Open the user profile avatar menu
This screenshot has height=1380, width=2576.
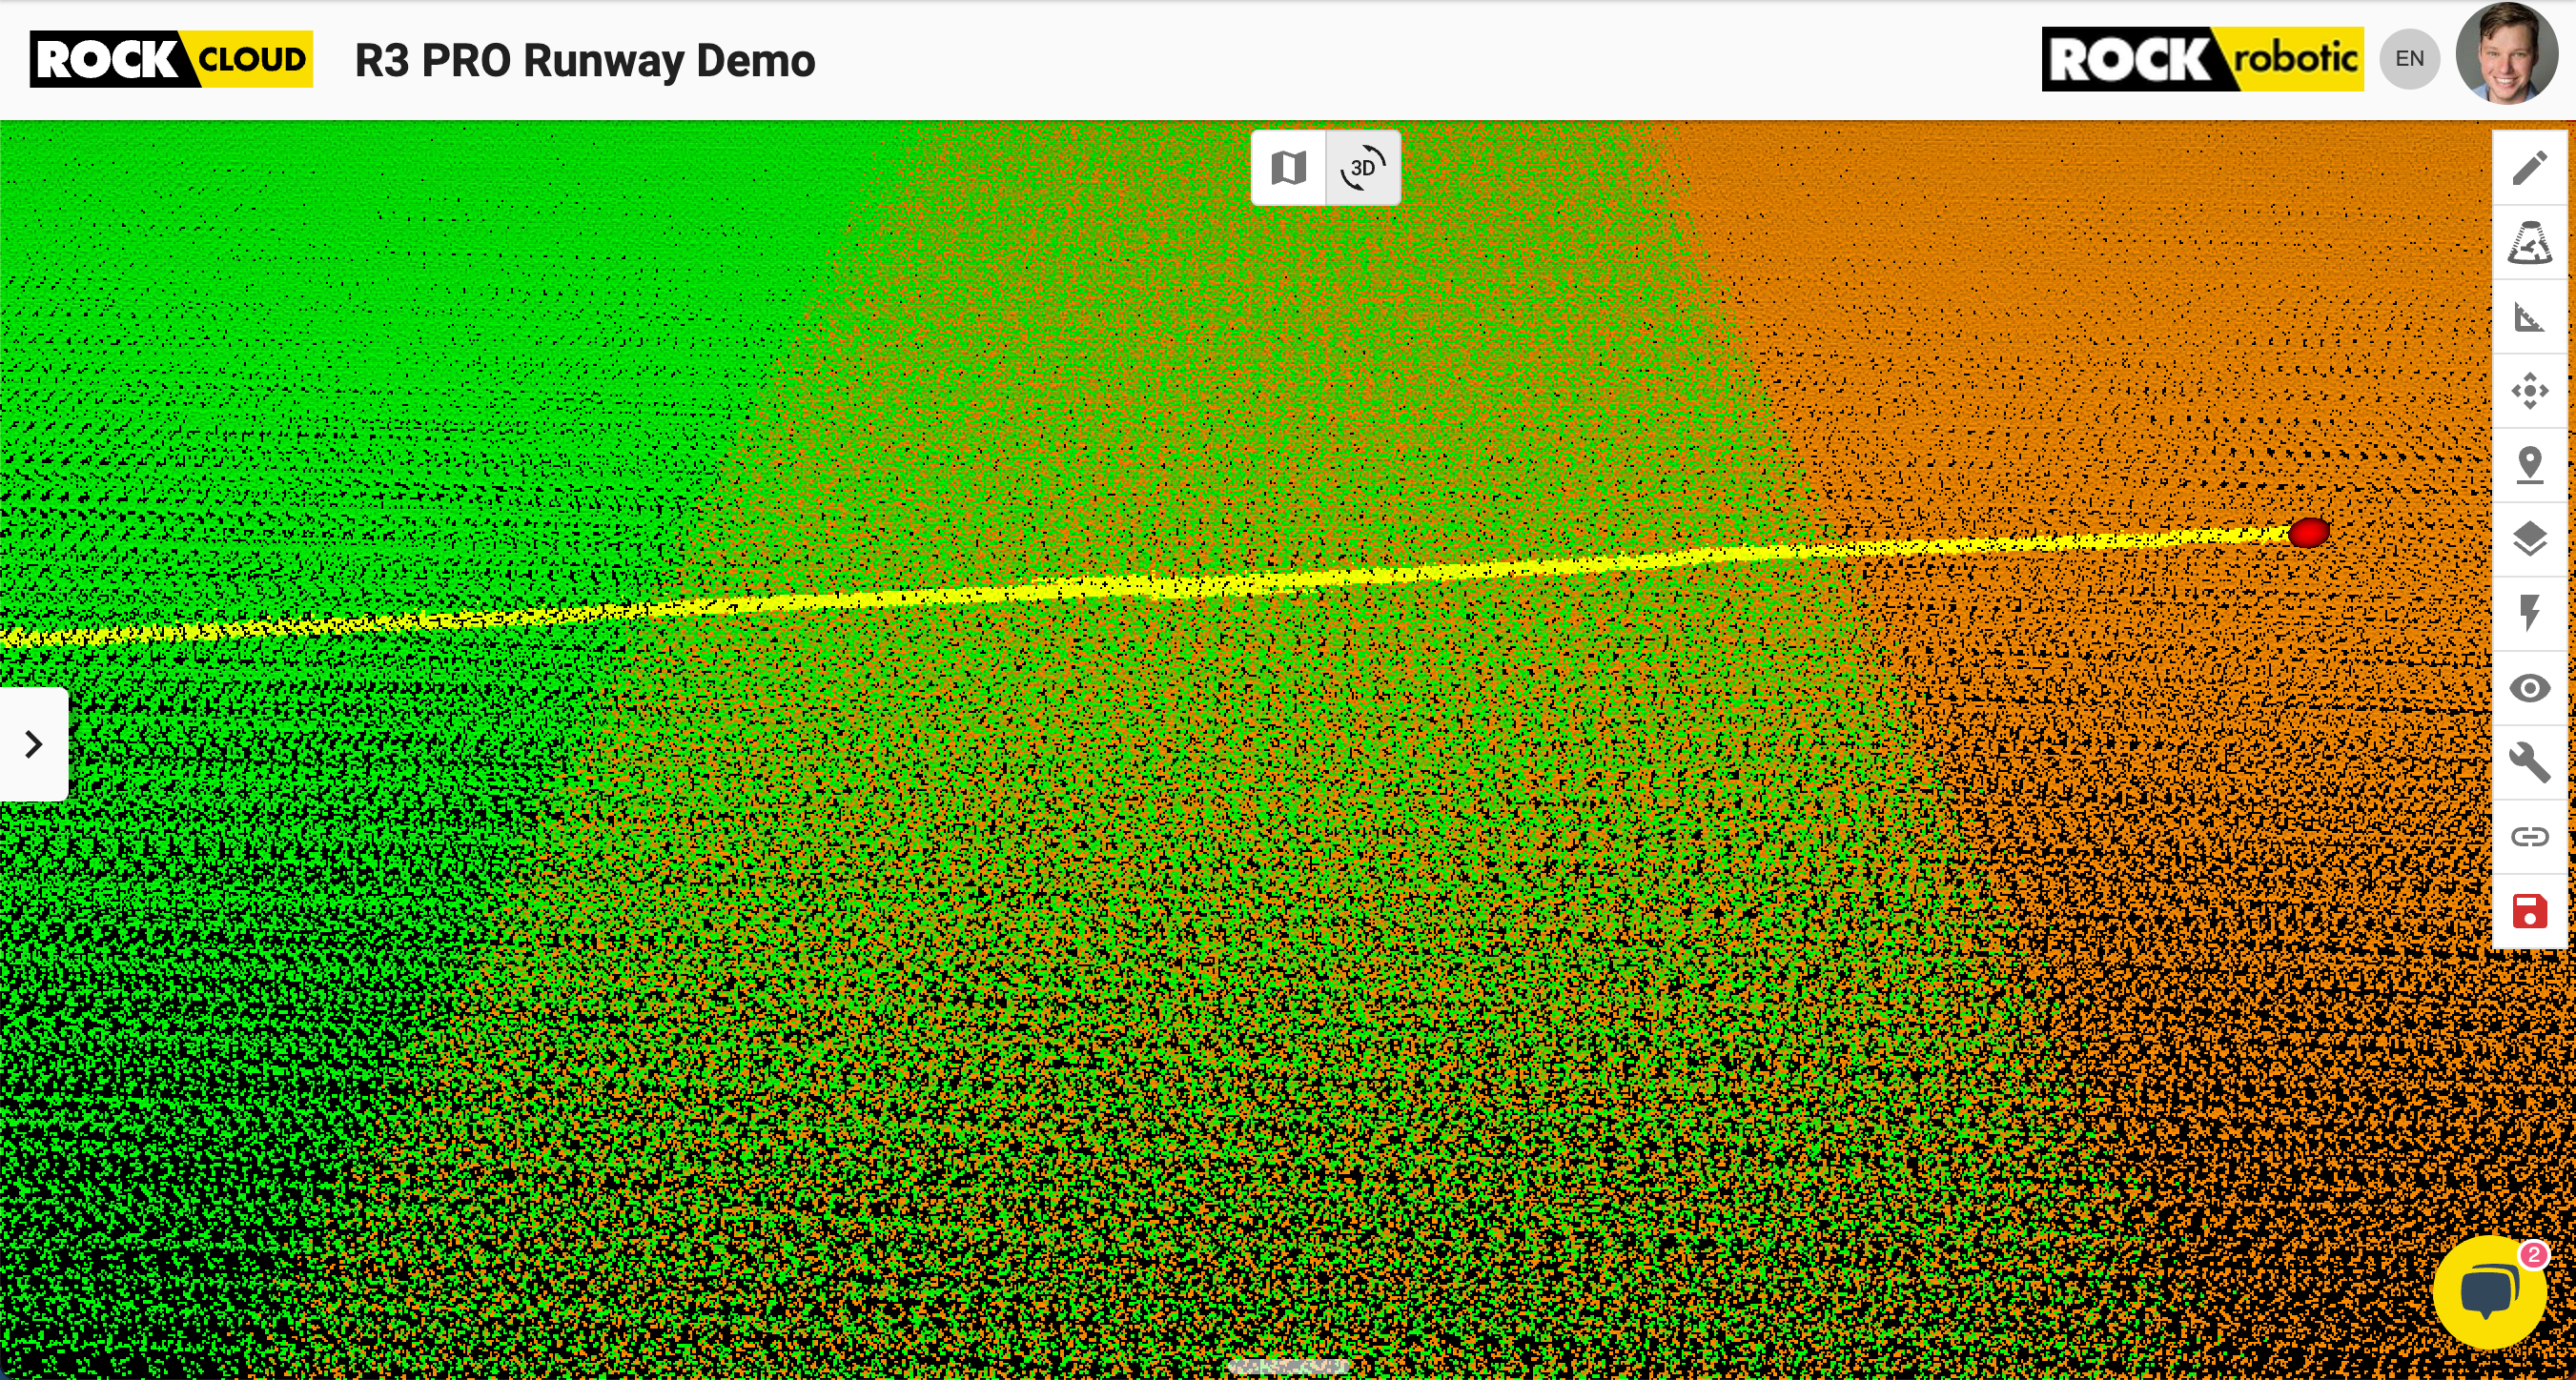coord(2507,53)
